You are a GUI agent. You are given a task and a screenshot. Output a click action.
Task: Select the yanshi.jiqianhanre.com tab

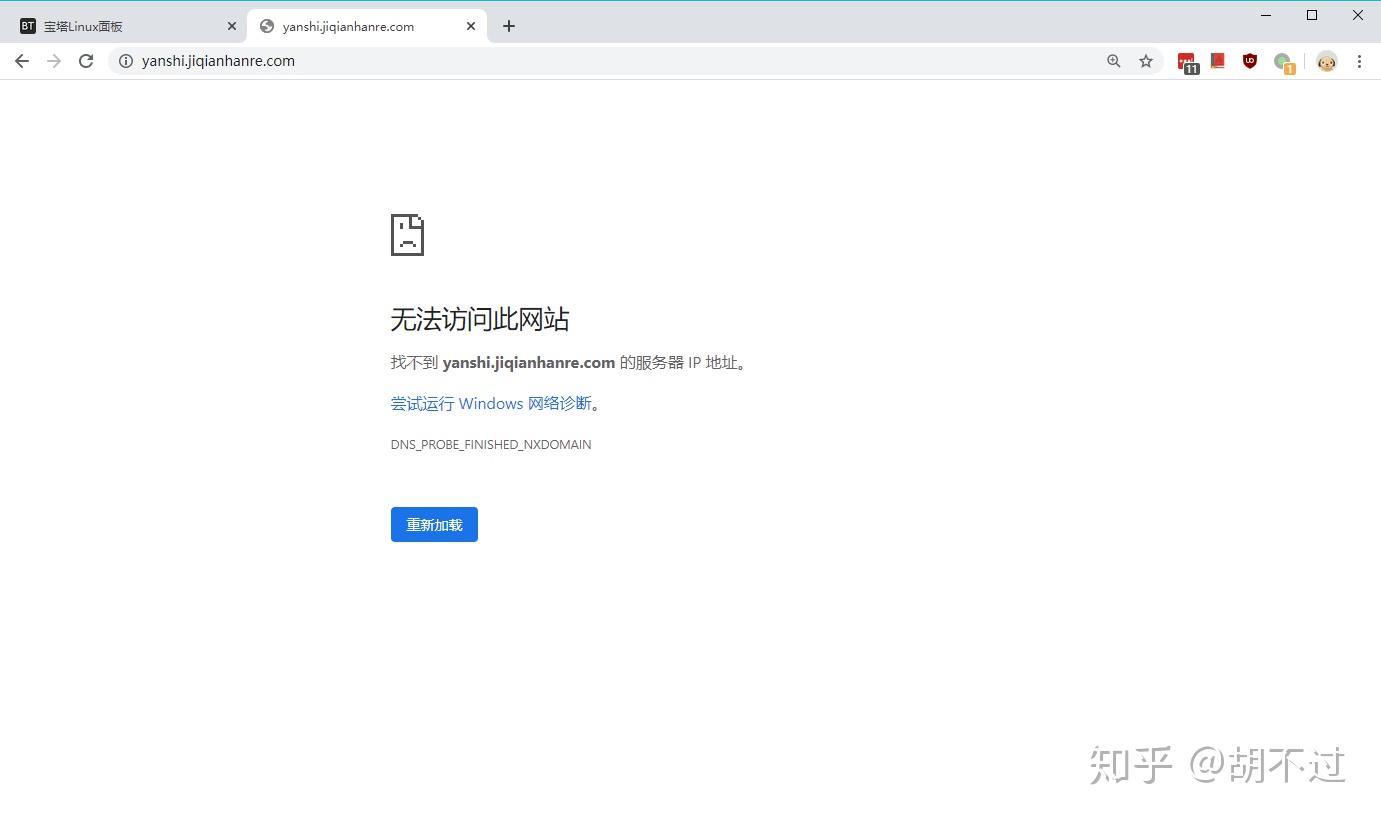(367, 26)
